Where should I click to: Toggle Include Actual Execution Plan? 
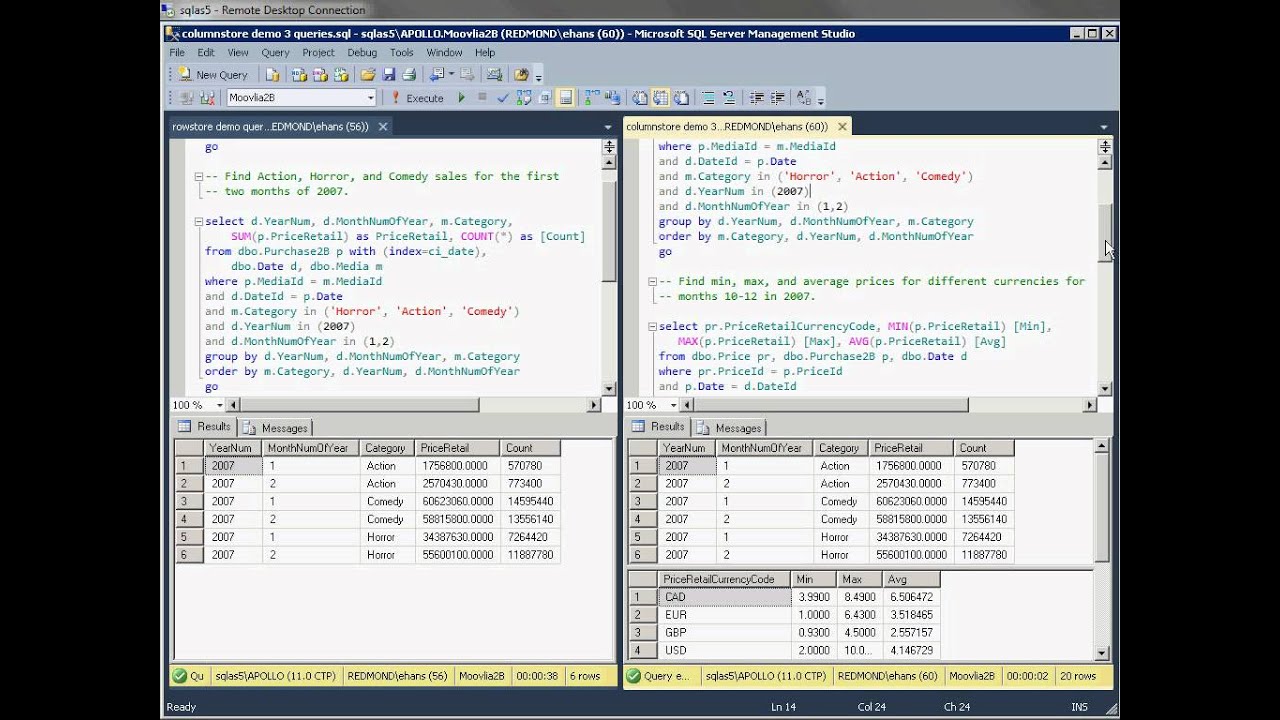(x=591, y=98)
